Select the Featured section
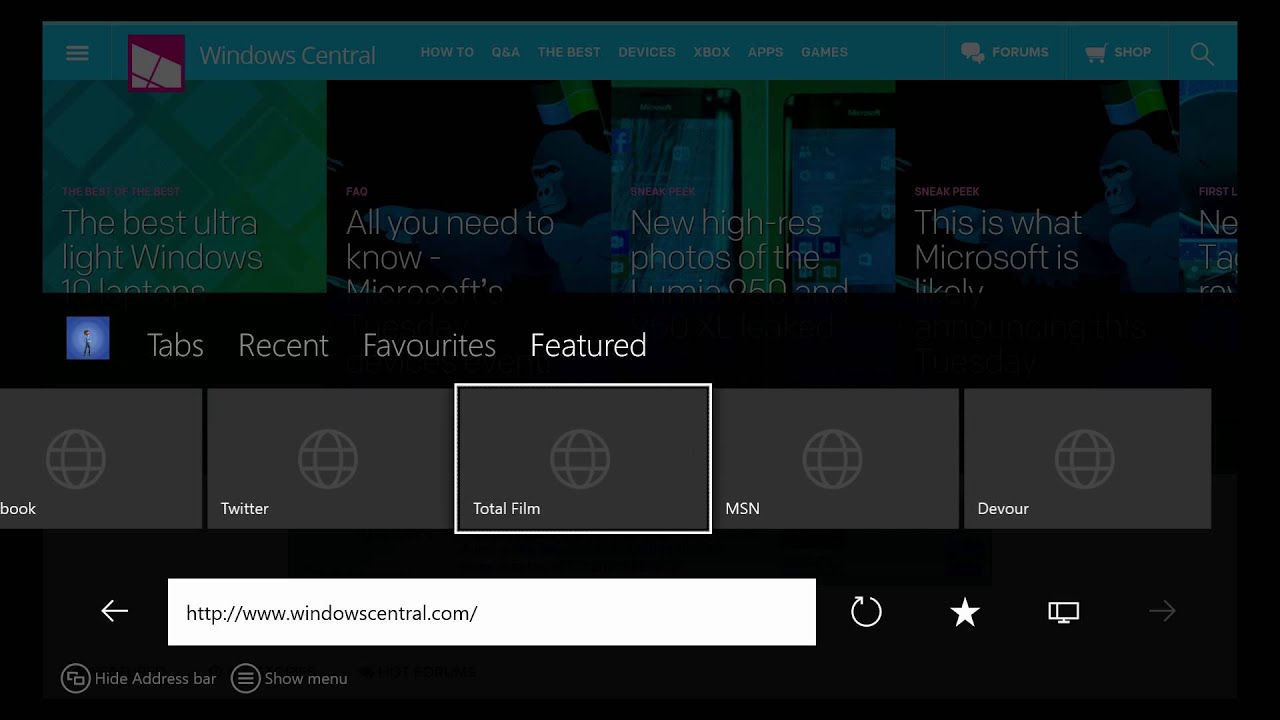Viewport: 1280px width, 720px height. pos(588,345)
